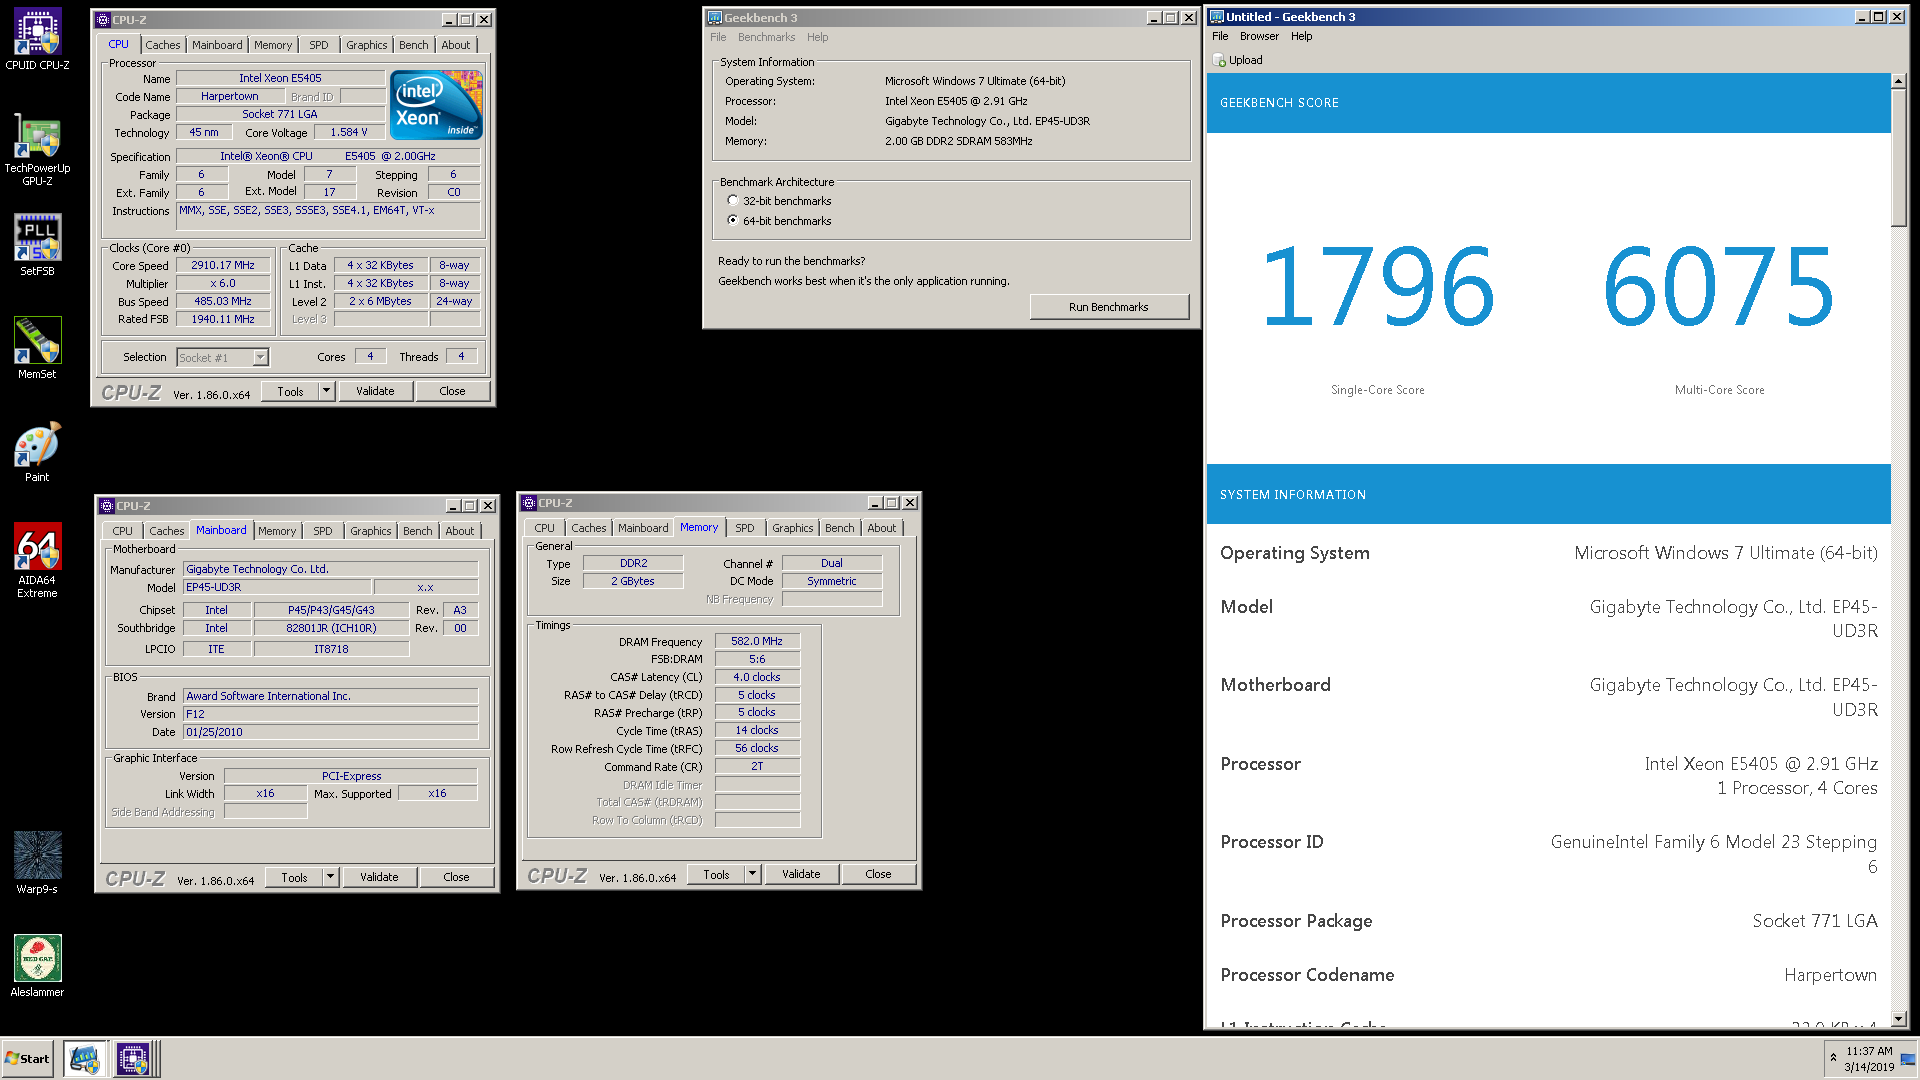1920x1080 pixels.
Task: Expand Tools dropdown arrow in Memory CPU-Z window
Action: click(x=752, y=874)
